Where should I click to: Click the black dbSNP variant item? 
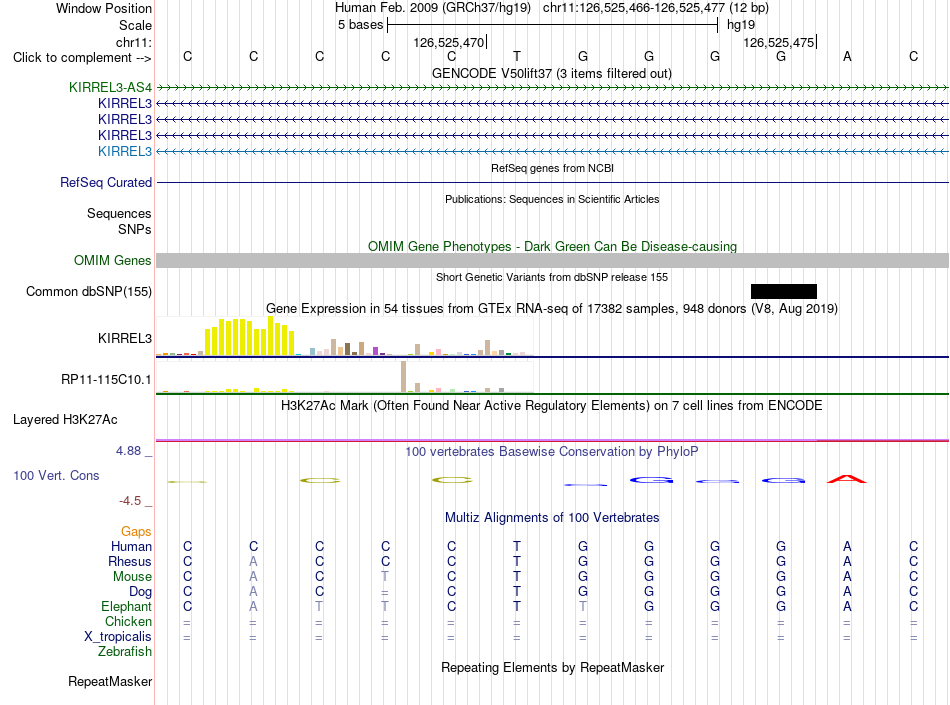(x=783, y=291)
